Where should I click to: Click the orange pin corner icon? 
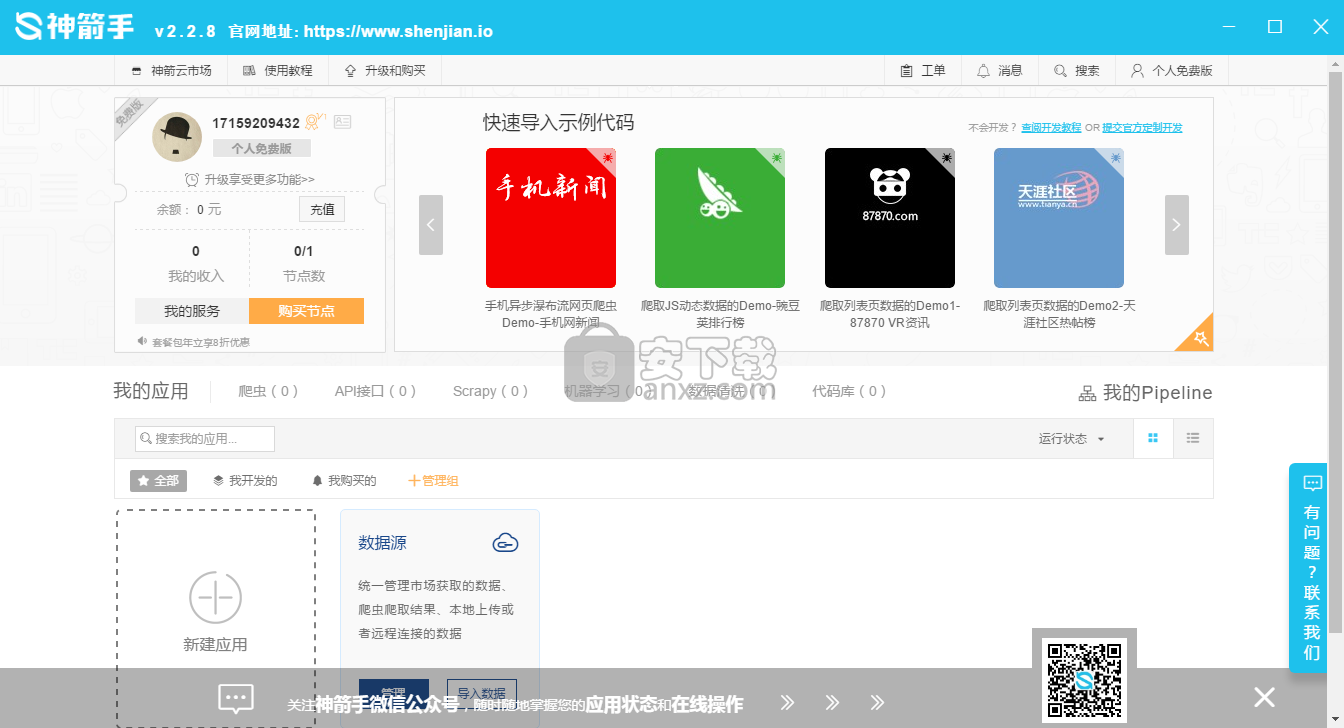click(1200, 339)
